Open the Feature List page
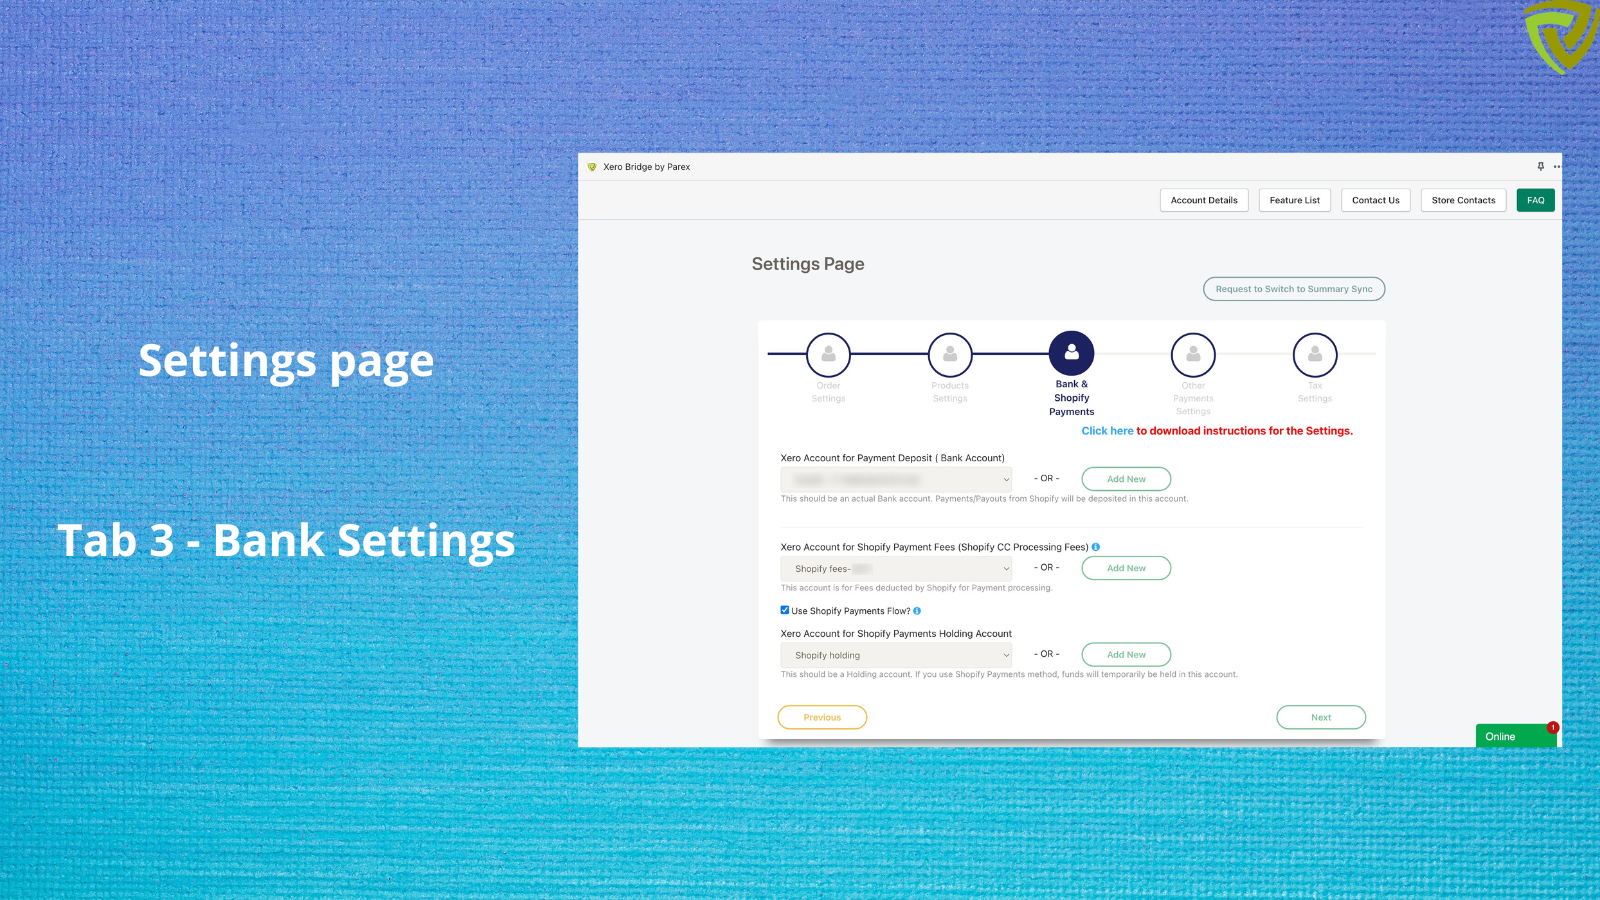This screenshot has width=1600, height=900. point(1295,200)
